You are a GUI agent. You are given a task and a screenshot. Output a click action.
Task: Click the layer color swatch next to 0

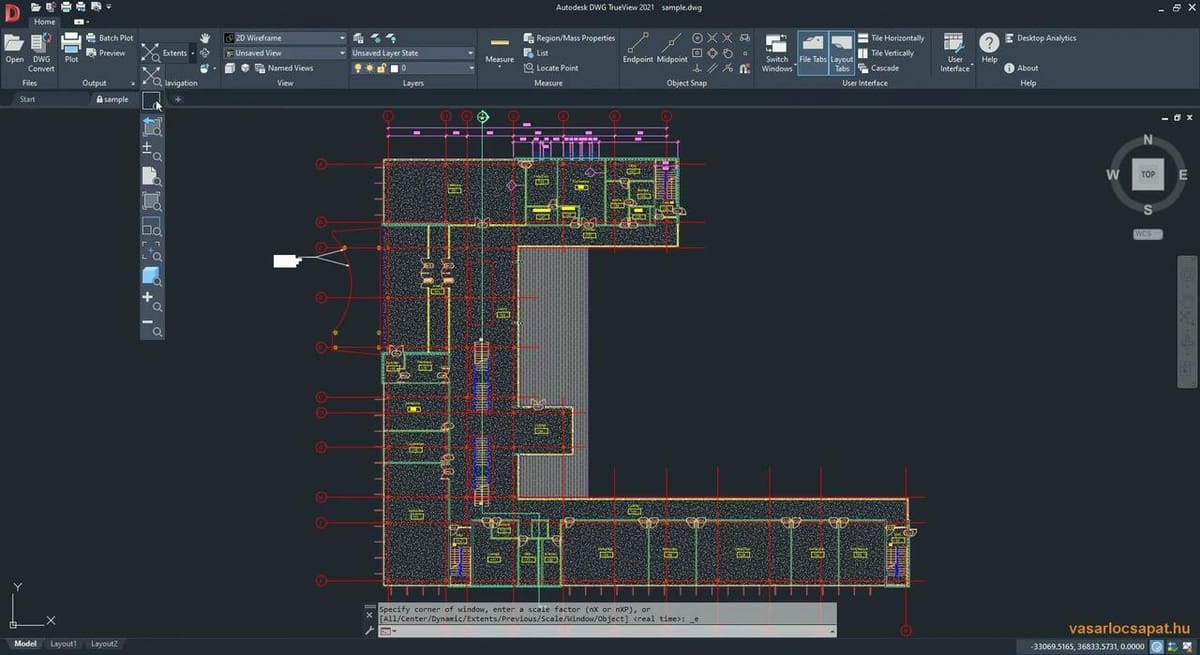coord(394,68)
